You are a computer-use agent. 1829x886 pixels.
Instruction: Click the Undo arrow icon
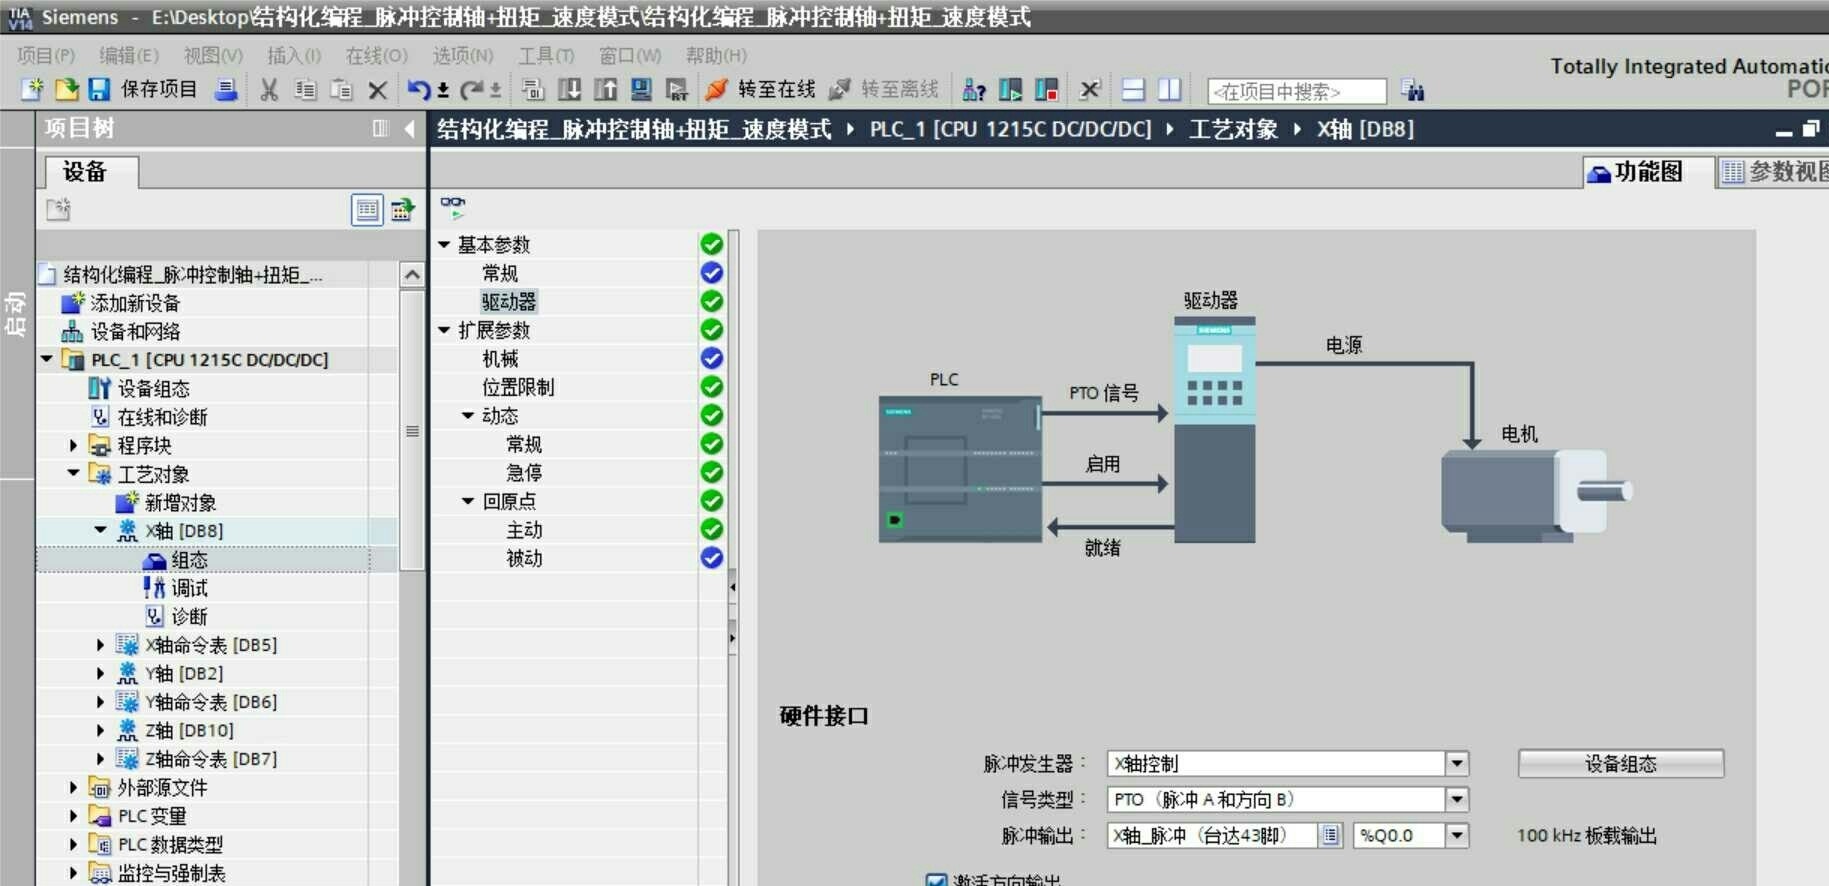(x=418, y=90)
